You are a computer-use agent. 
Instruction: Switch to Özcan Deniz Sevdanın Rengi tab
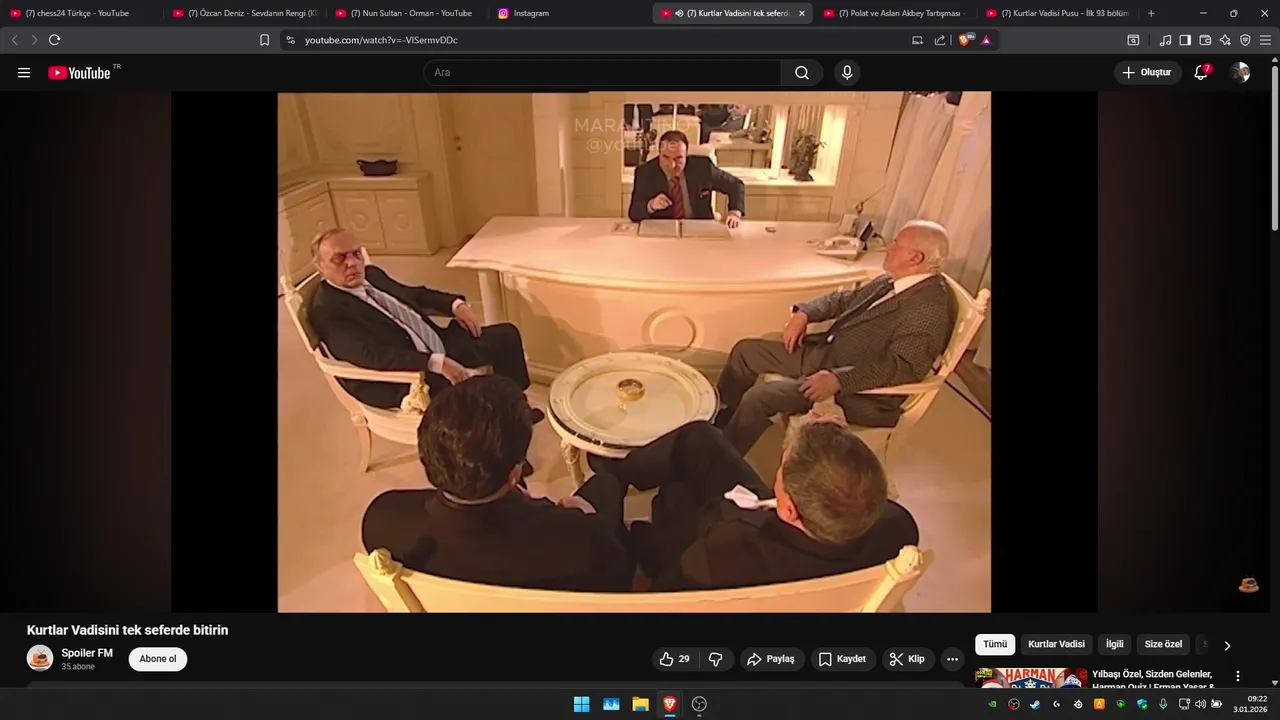[244, 13]
